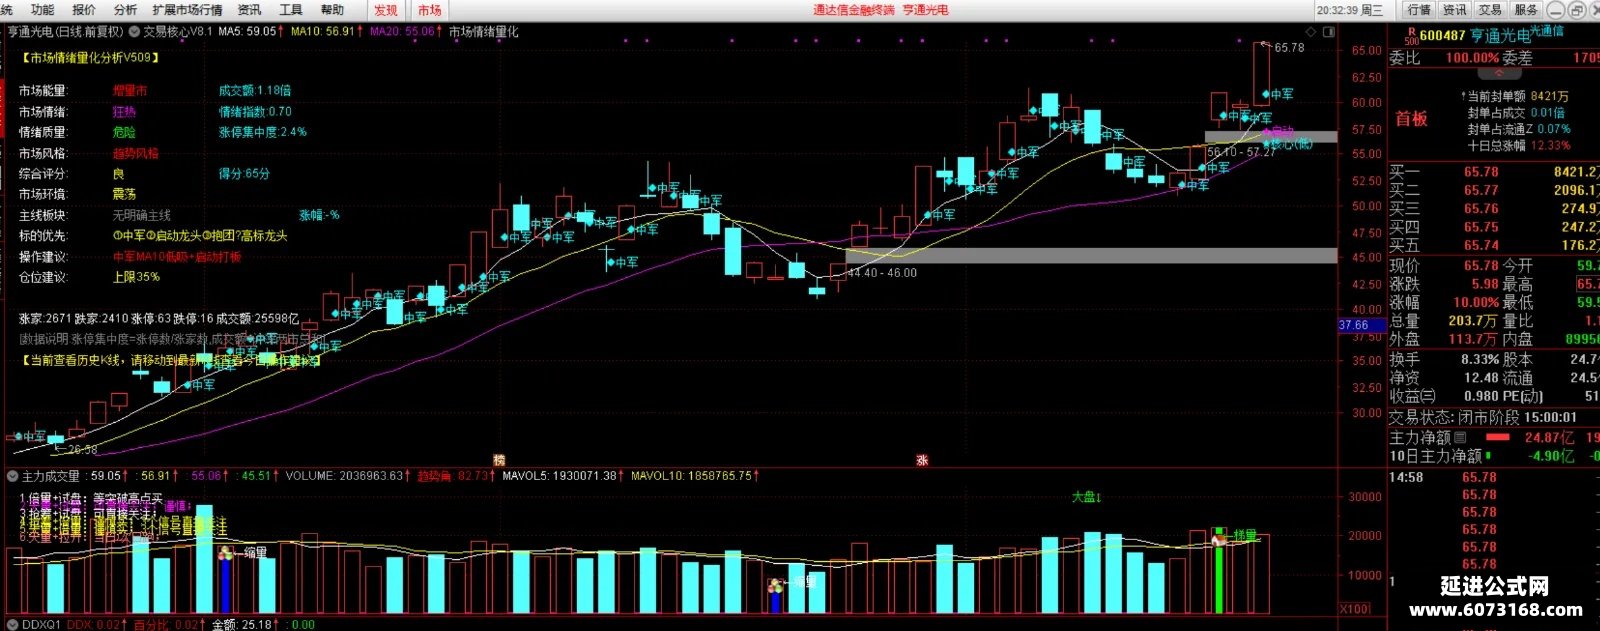Switch to the 市场 tab
The image size is (1600, 631).
click(x=430, y=10)
